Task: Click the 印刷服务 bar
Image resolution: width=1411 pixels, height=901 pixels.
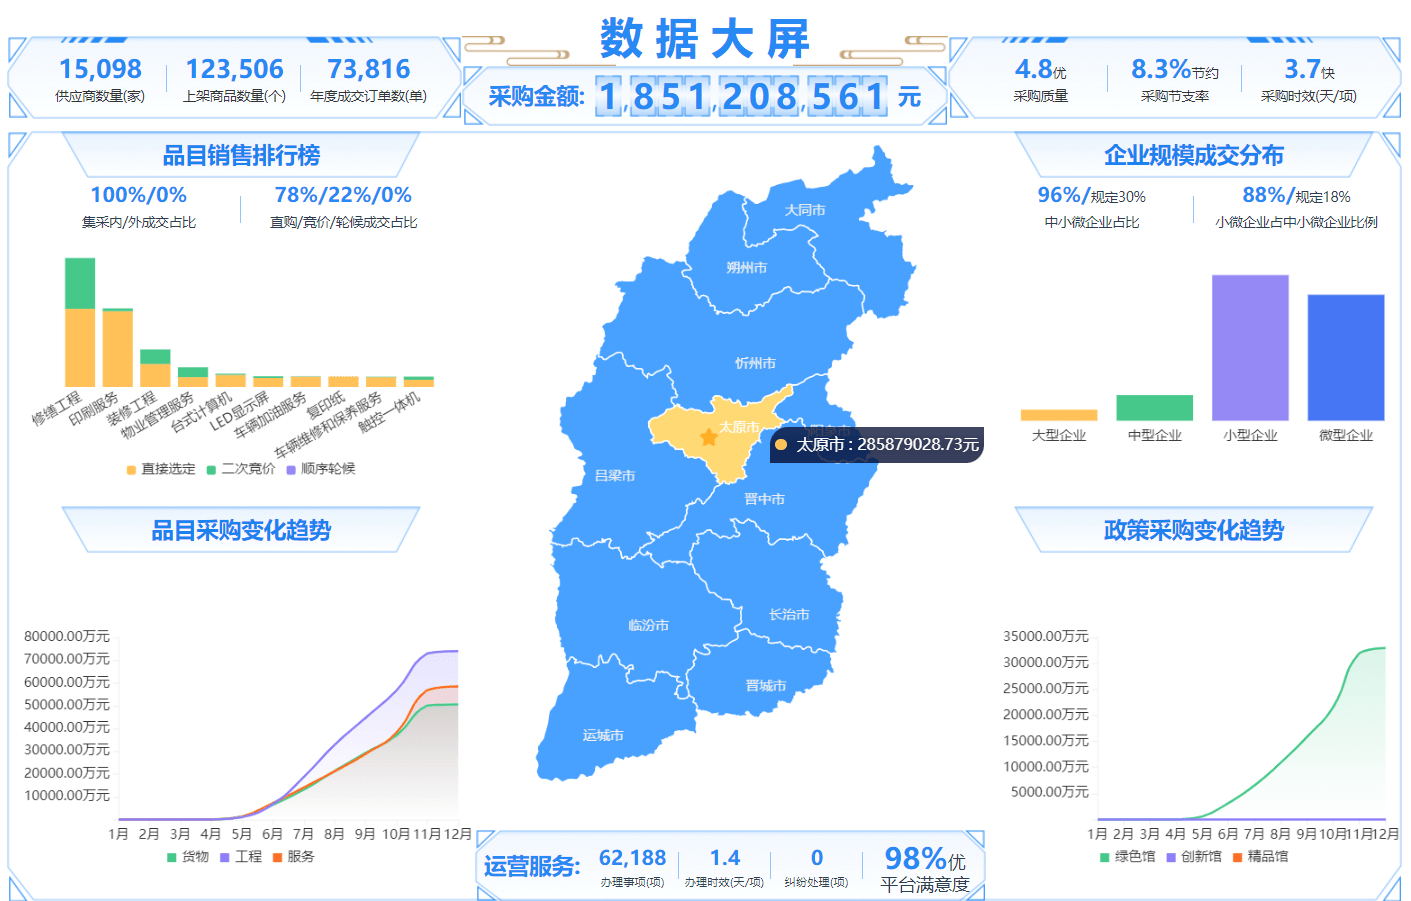Action: 117,348
